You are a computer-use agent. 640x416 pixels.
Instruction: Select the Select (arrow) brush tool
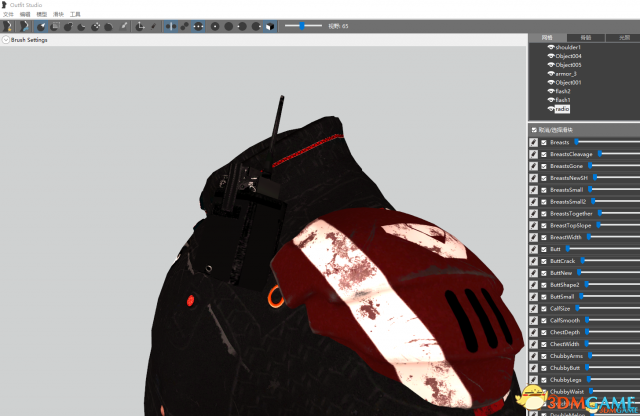(41, 27)
